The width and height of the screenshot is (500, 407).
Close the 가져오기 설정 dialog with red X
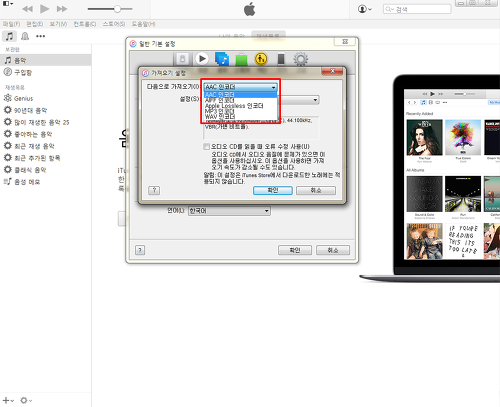pos(332,71)
